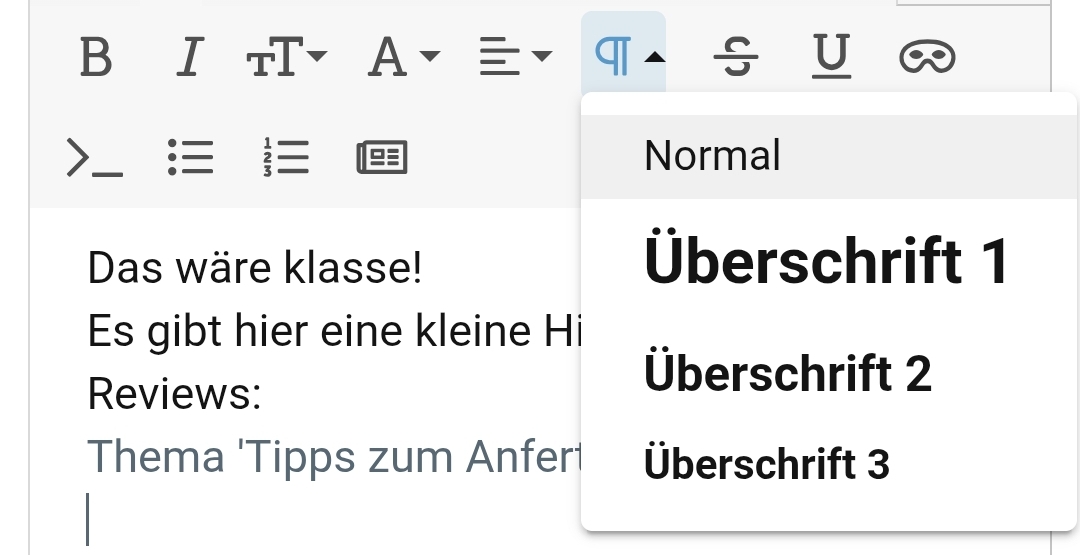Screen dimensions: 1080x555
Task: Toggle bold formatting
Action: 95,58
